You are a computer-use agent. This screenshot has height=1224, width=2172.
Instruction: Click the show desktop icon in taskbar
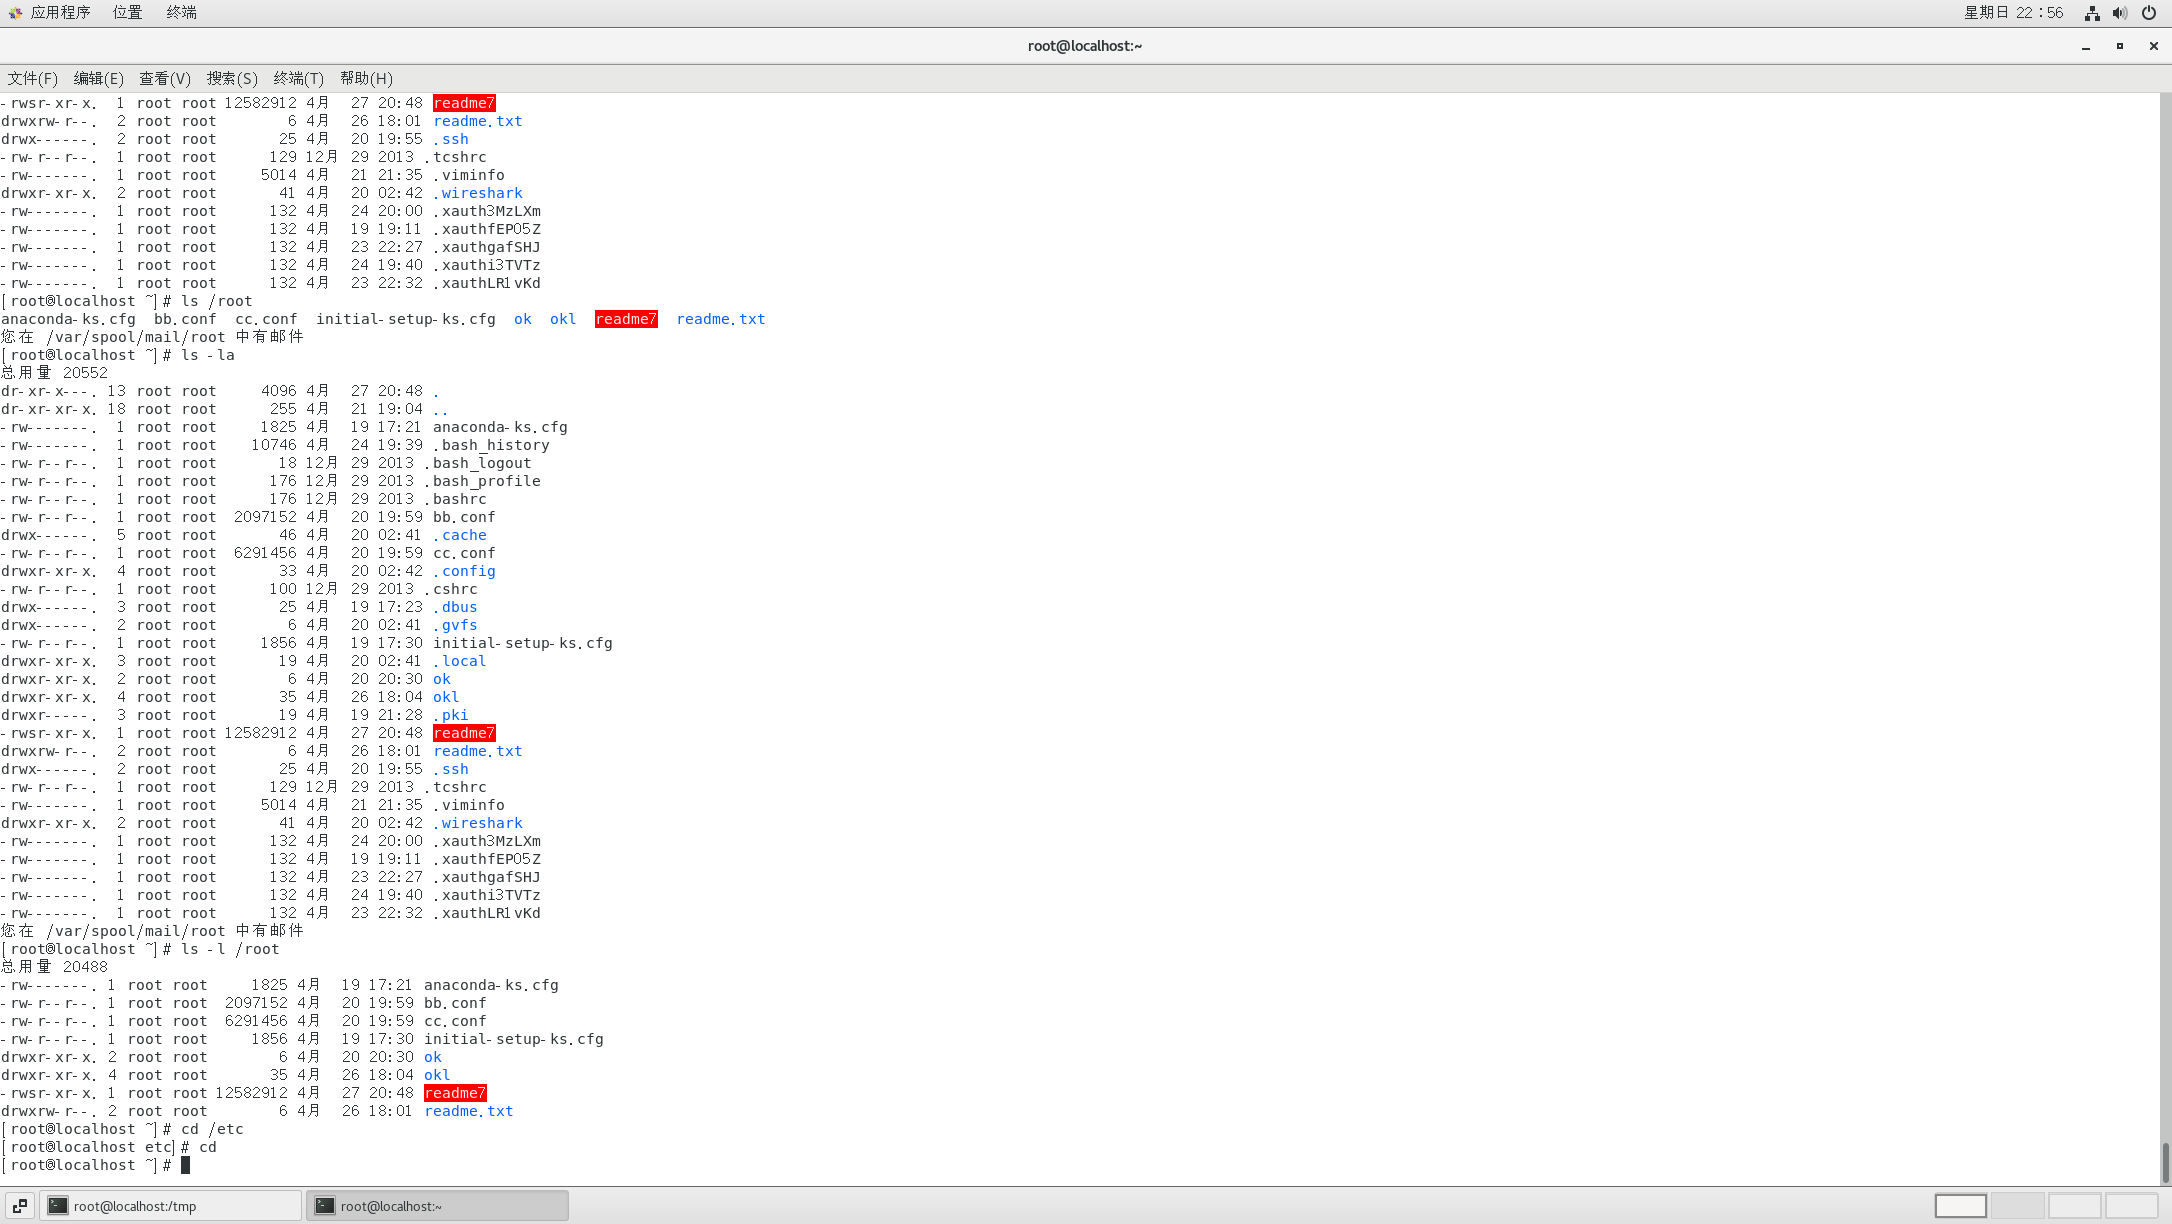[20, 1206]
